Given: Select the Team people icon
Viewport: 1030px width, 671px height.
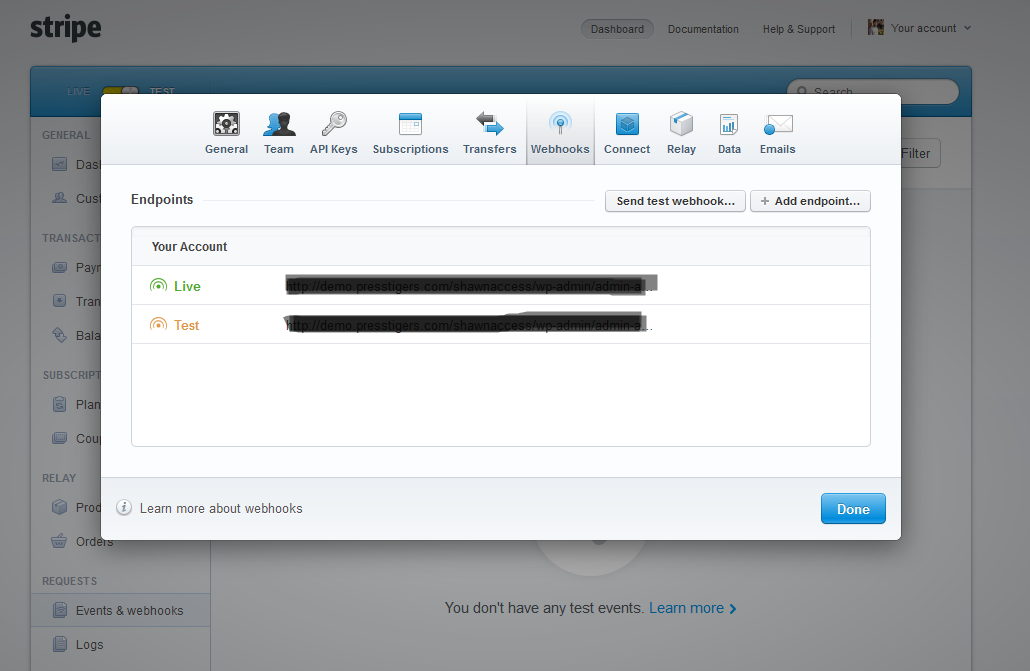Looking at the screenshot, I should (x=278, y=124).
